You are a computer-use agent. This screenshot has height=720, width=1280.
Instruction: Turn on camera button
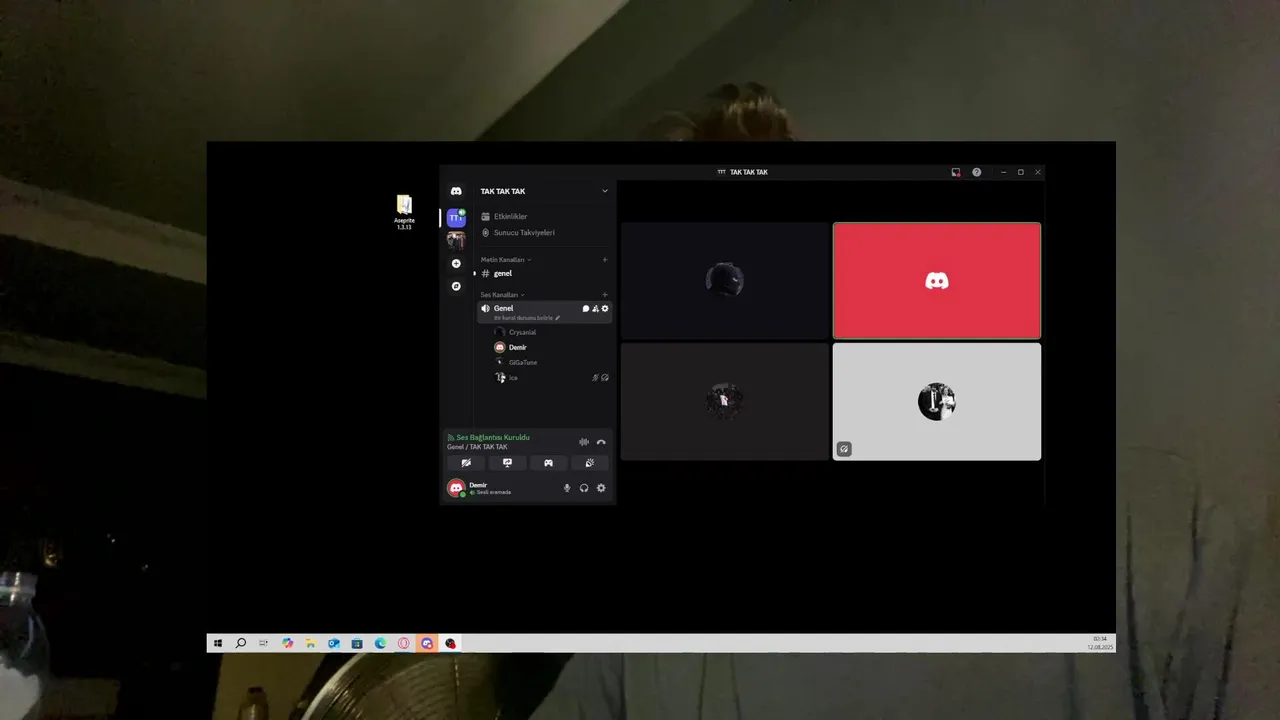466,463
